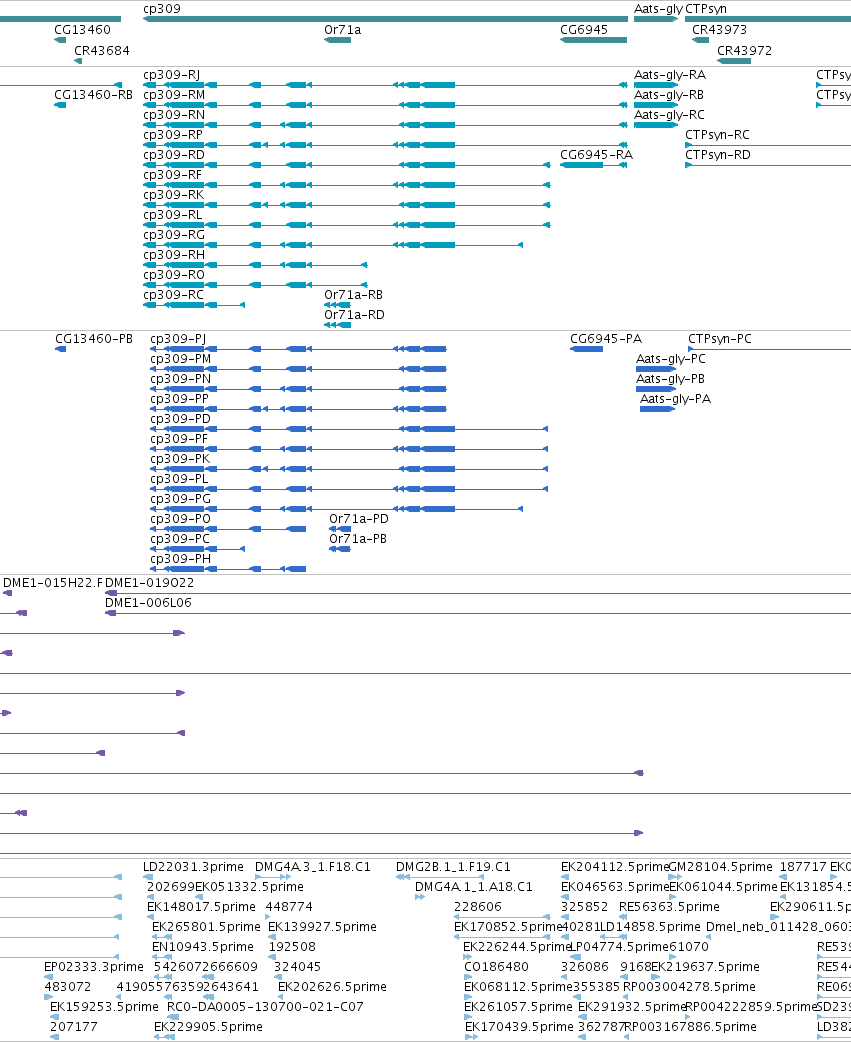Select the Aats-gly-PA protein label

[x=676, y=399]
